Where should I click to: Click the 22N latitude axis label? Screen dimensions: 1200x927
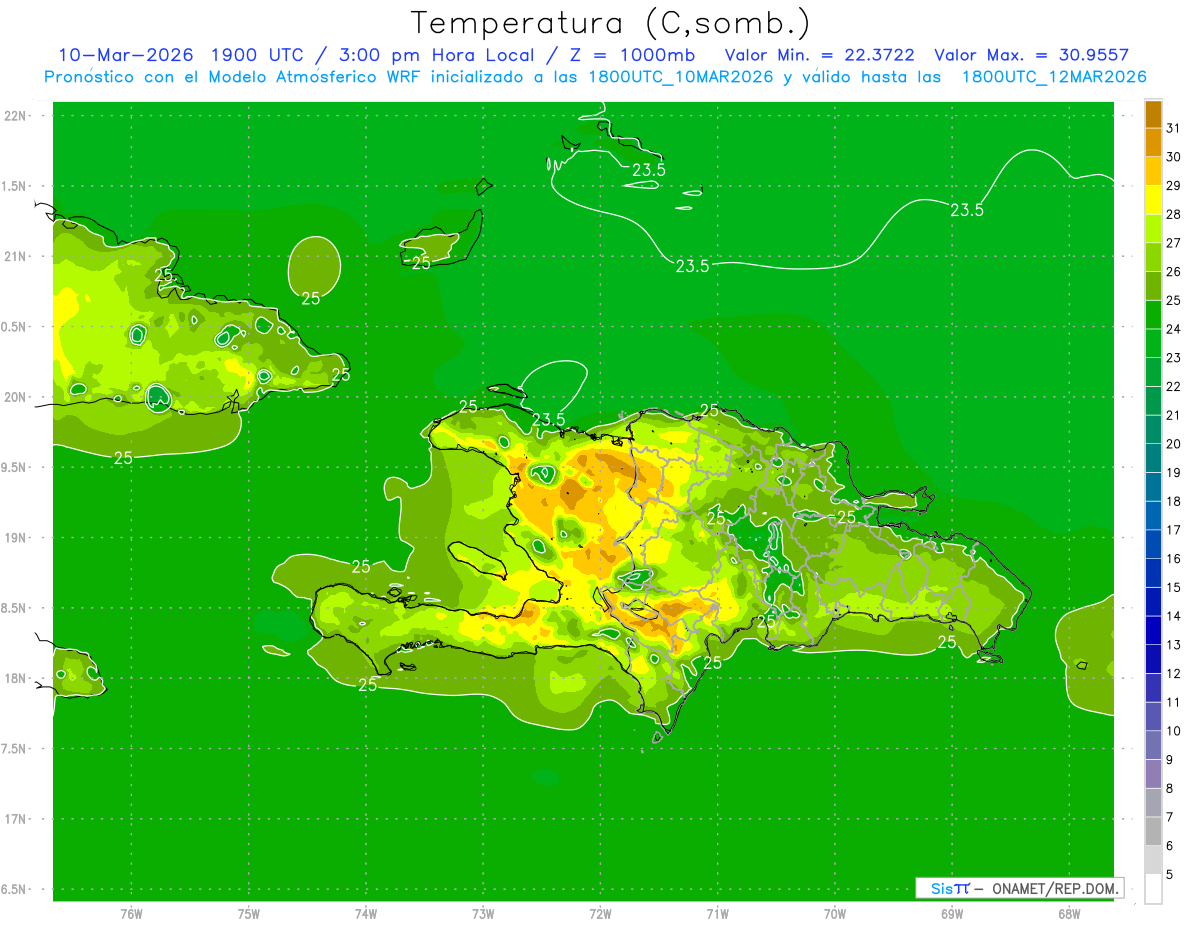(x=17, y=116)
